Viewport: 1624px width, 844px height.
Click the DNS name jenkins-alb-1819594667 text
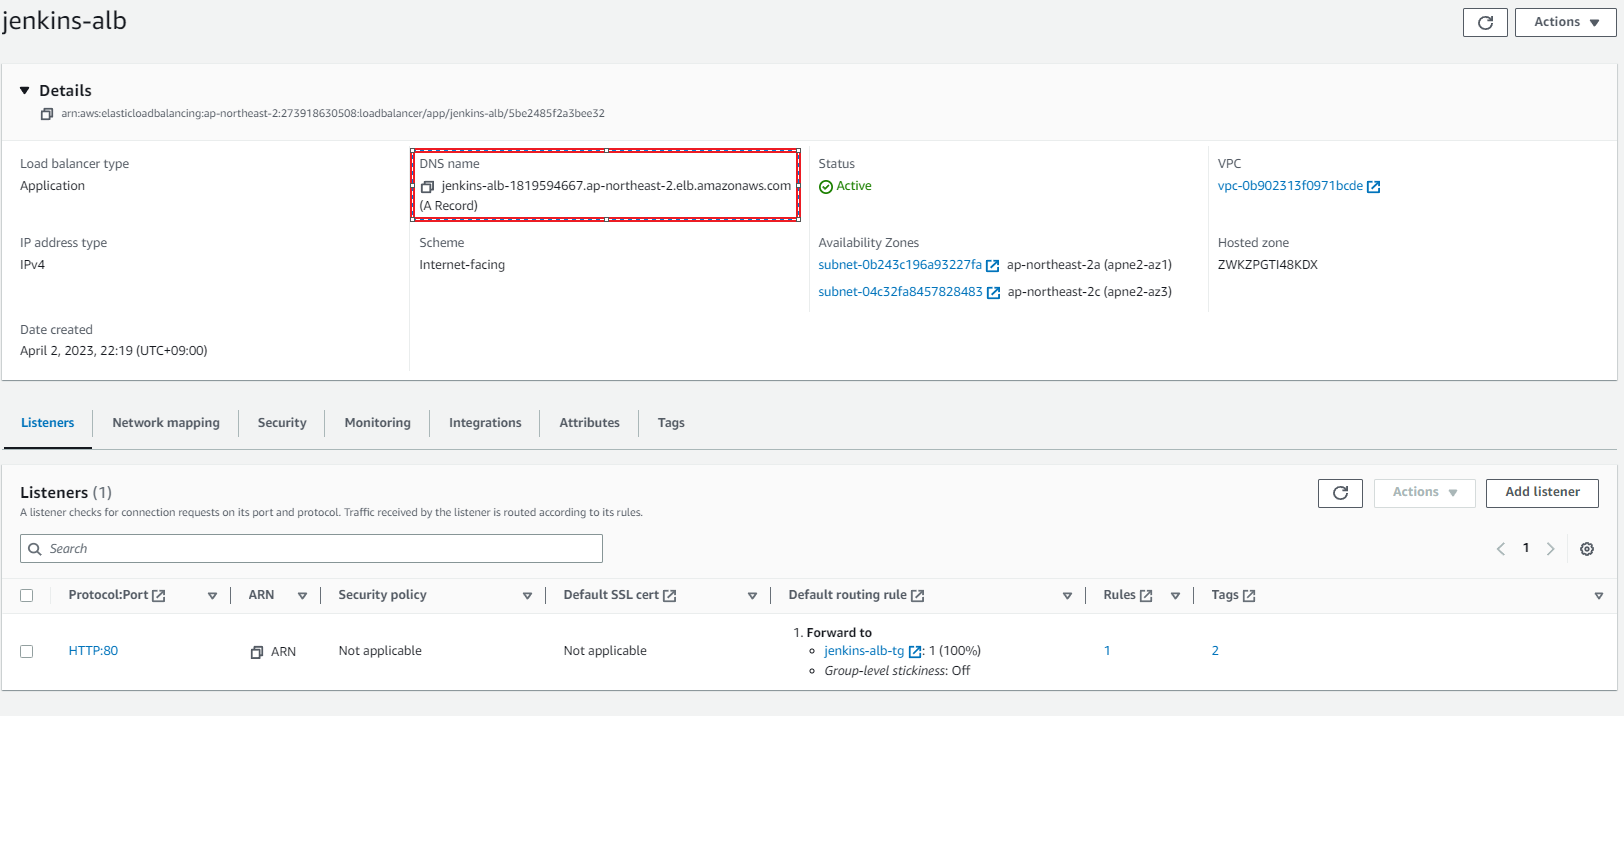click(616, 186)
